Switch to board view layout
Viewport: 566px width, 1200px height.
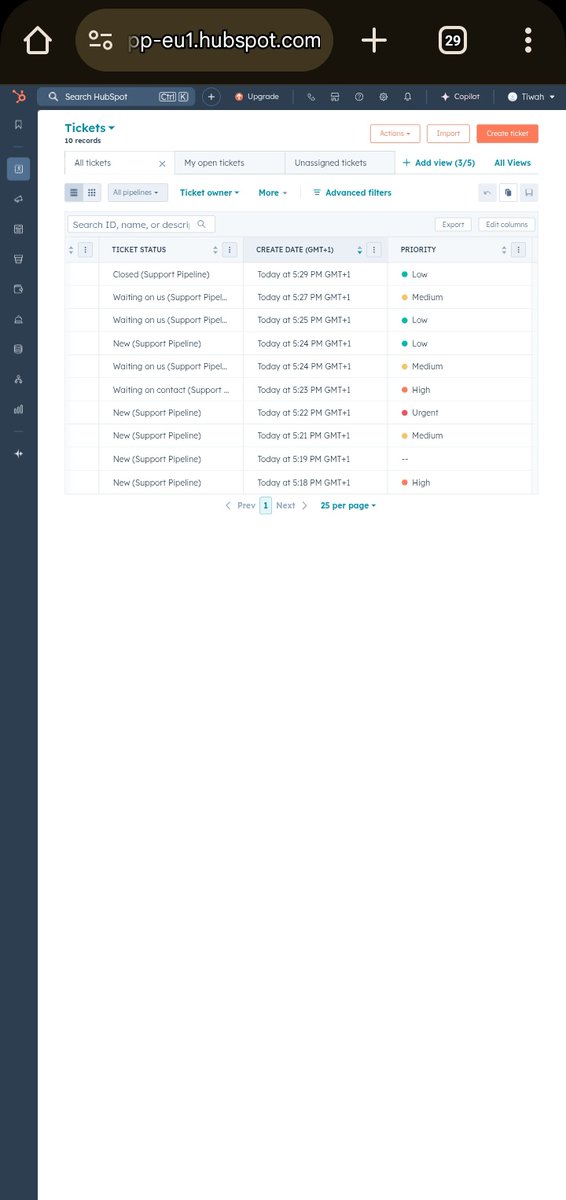[92, 193]
